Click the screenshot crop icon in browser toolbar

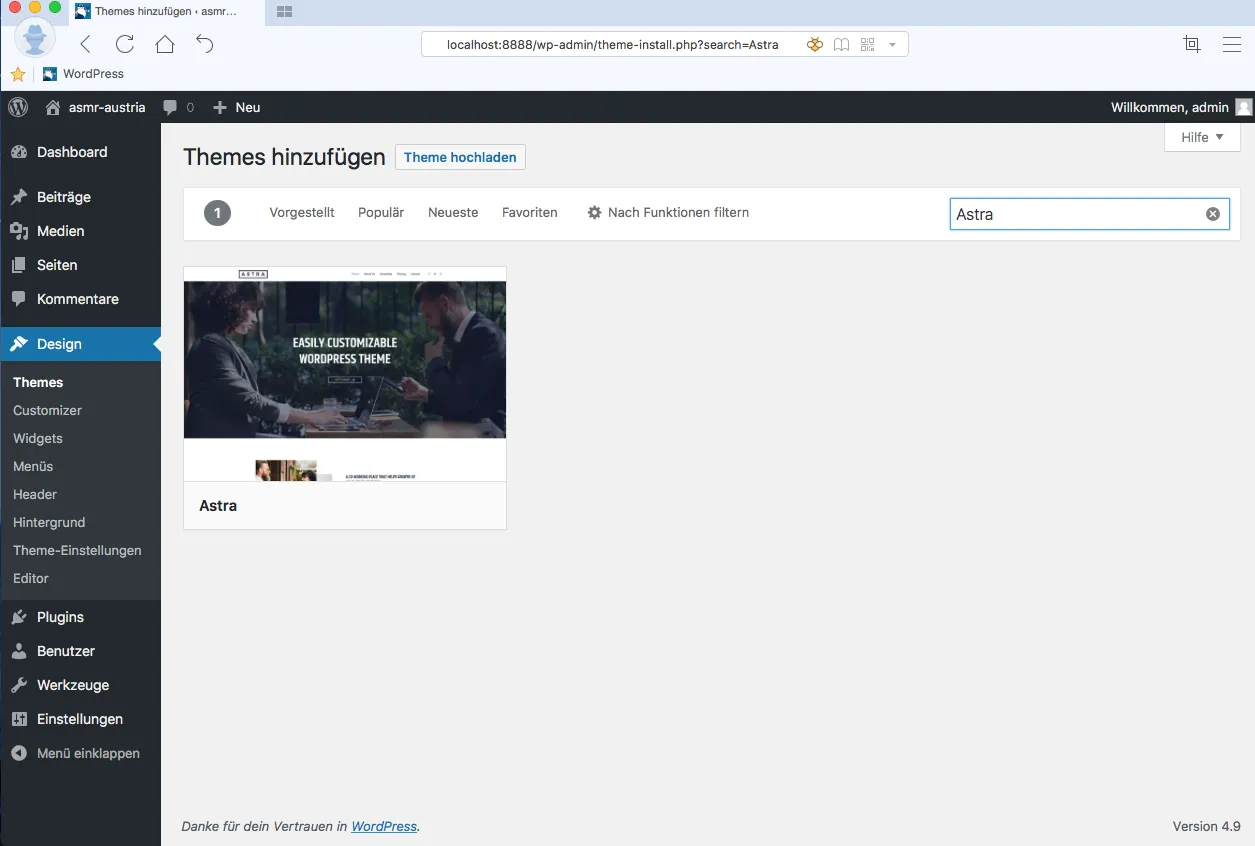(x=1191, y=44)
